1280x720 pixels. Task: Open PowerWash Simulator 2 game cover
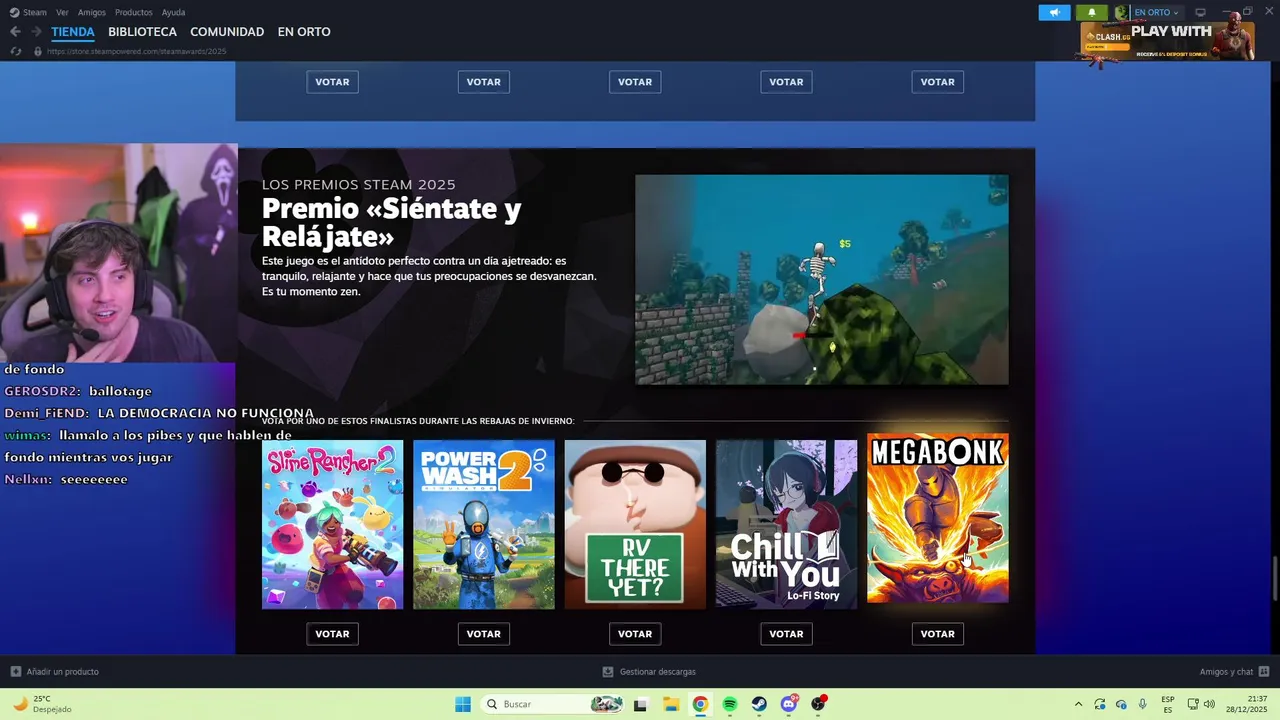point(483,524)
